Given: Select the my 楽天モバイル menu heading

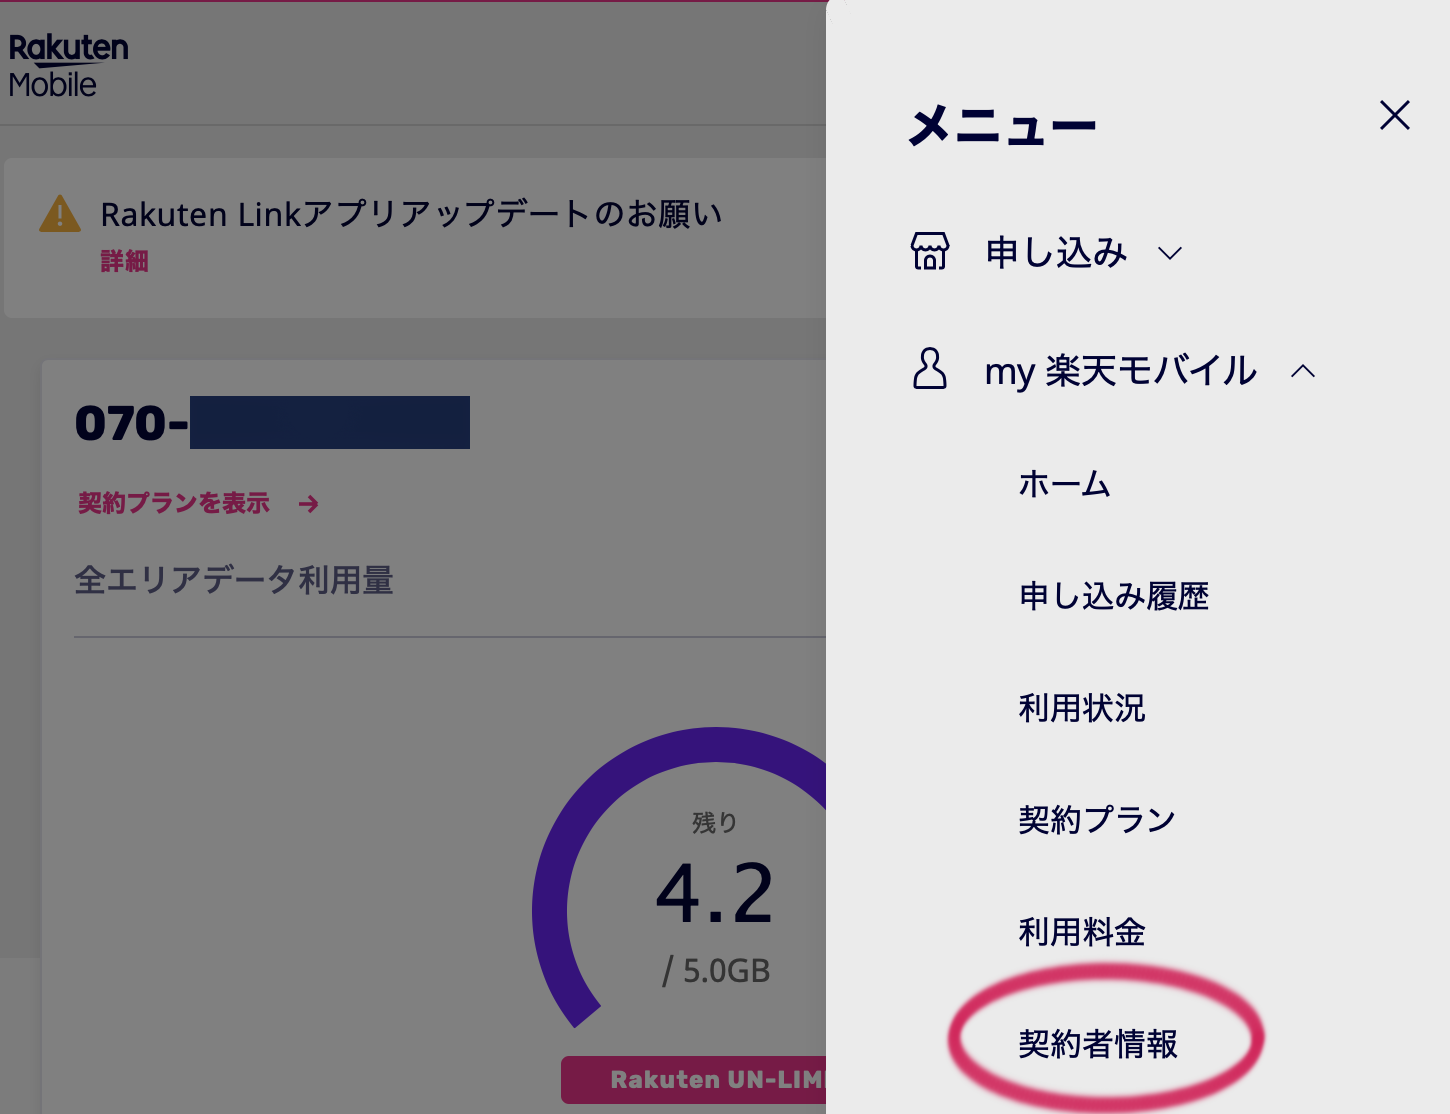Looking at the screenshot, I should pos(1120,371).
